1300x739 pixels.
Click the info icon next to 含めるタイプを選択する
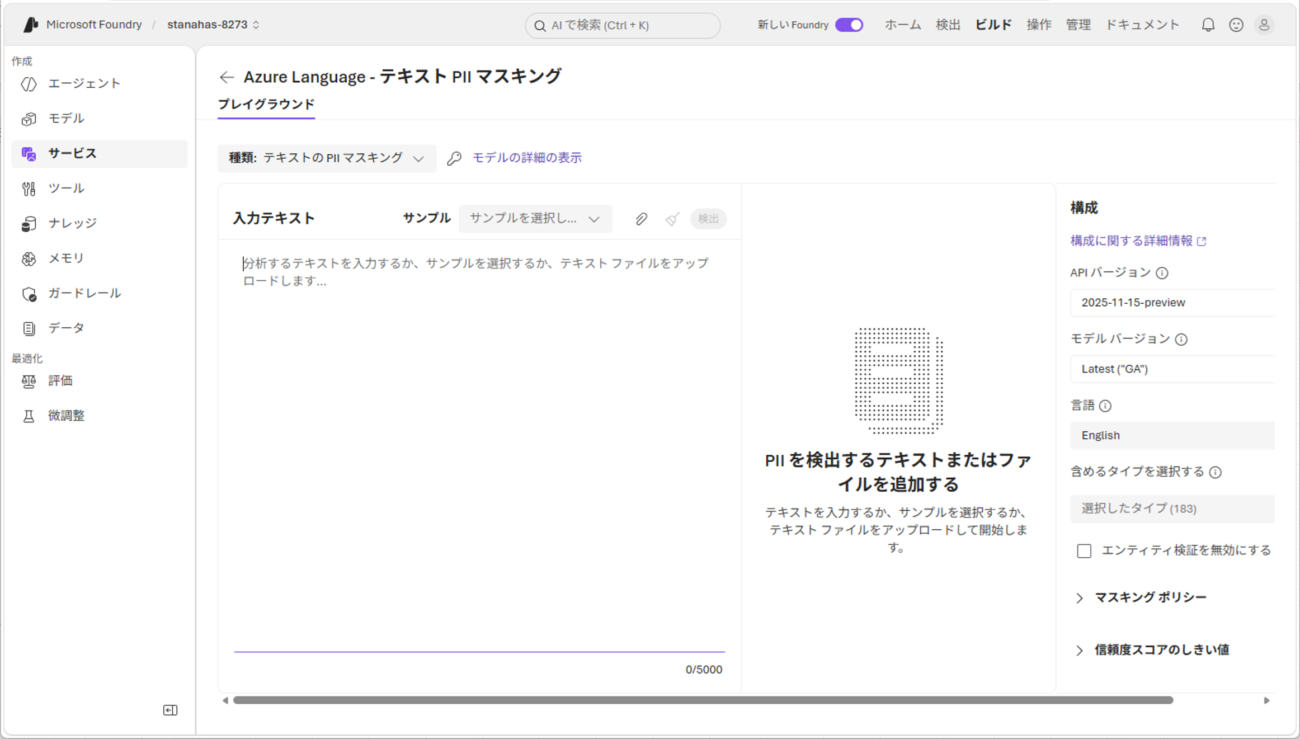1215,472
